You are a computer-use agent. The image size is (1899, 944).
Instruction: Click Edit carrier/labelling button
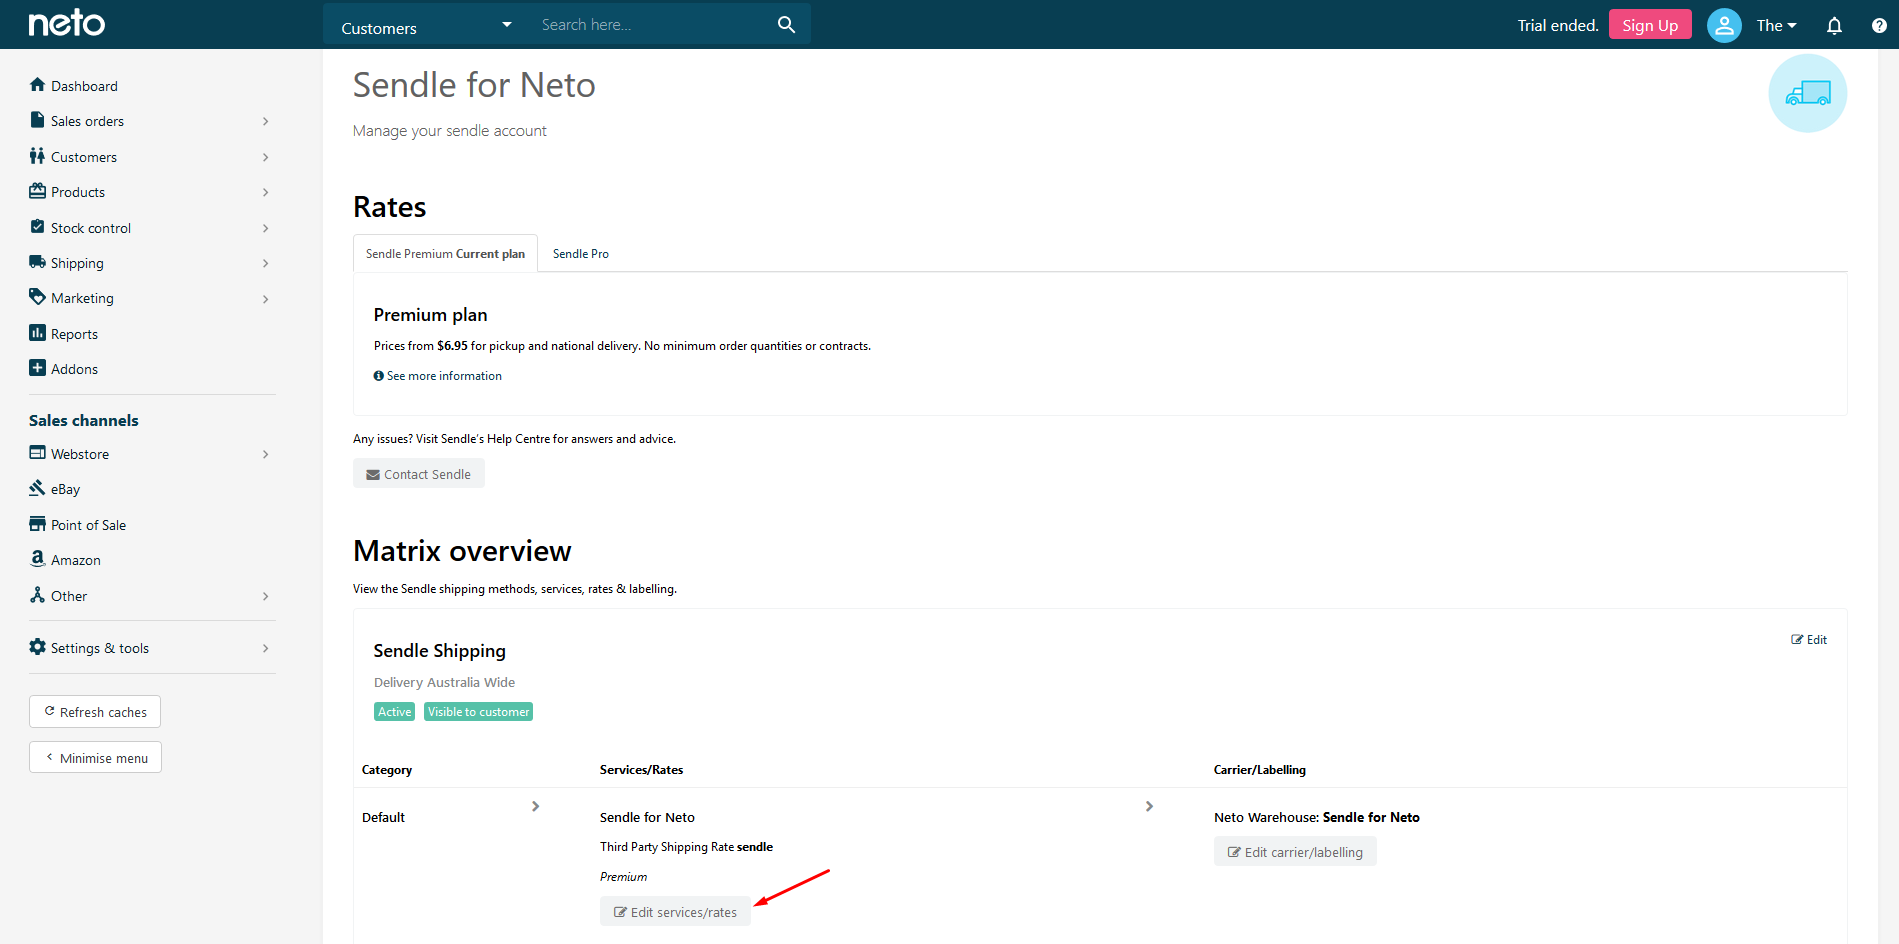point(1295,852)
